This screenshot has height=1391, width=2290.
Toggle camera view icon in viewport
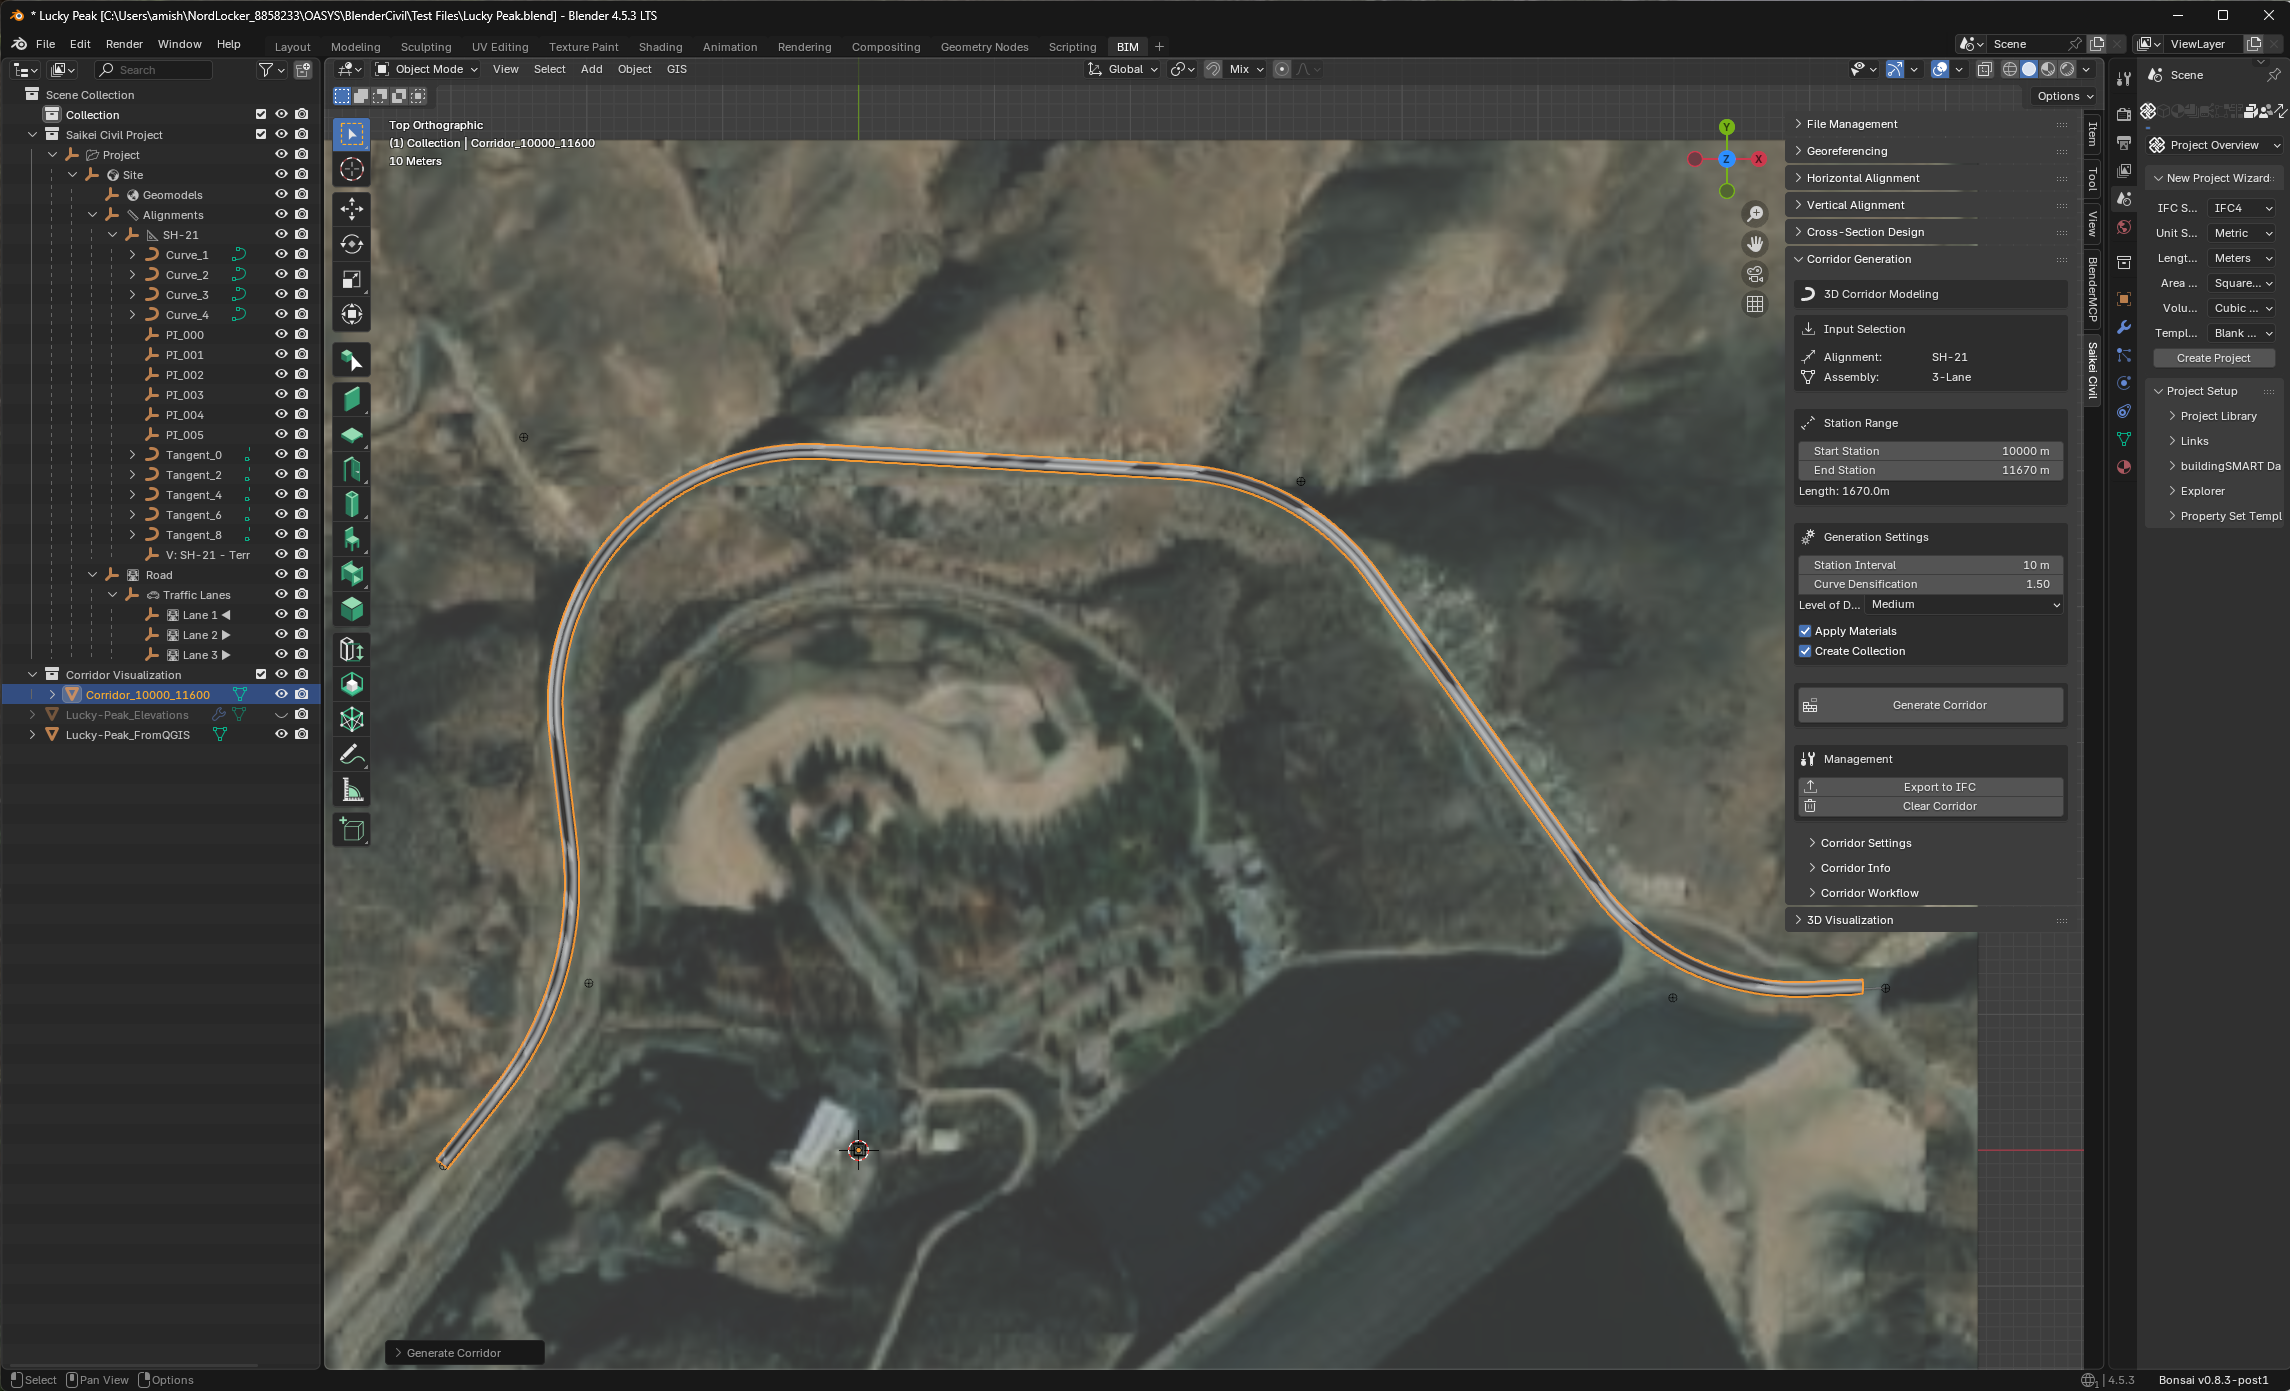[x=1754, y=274]
